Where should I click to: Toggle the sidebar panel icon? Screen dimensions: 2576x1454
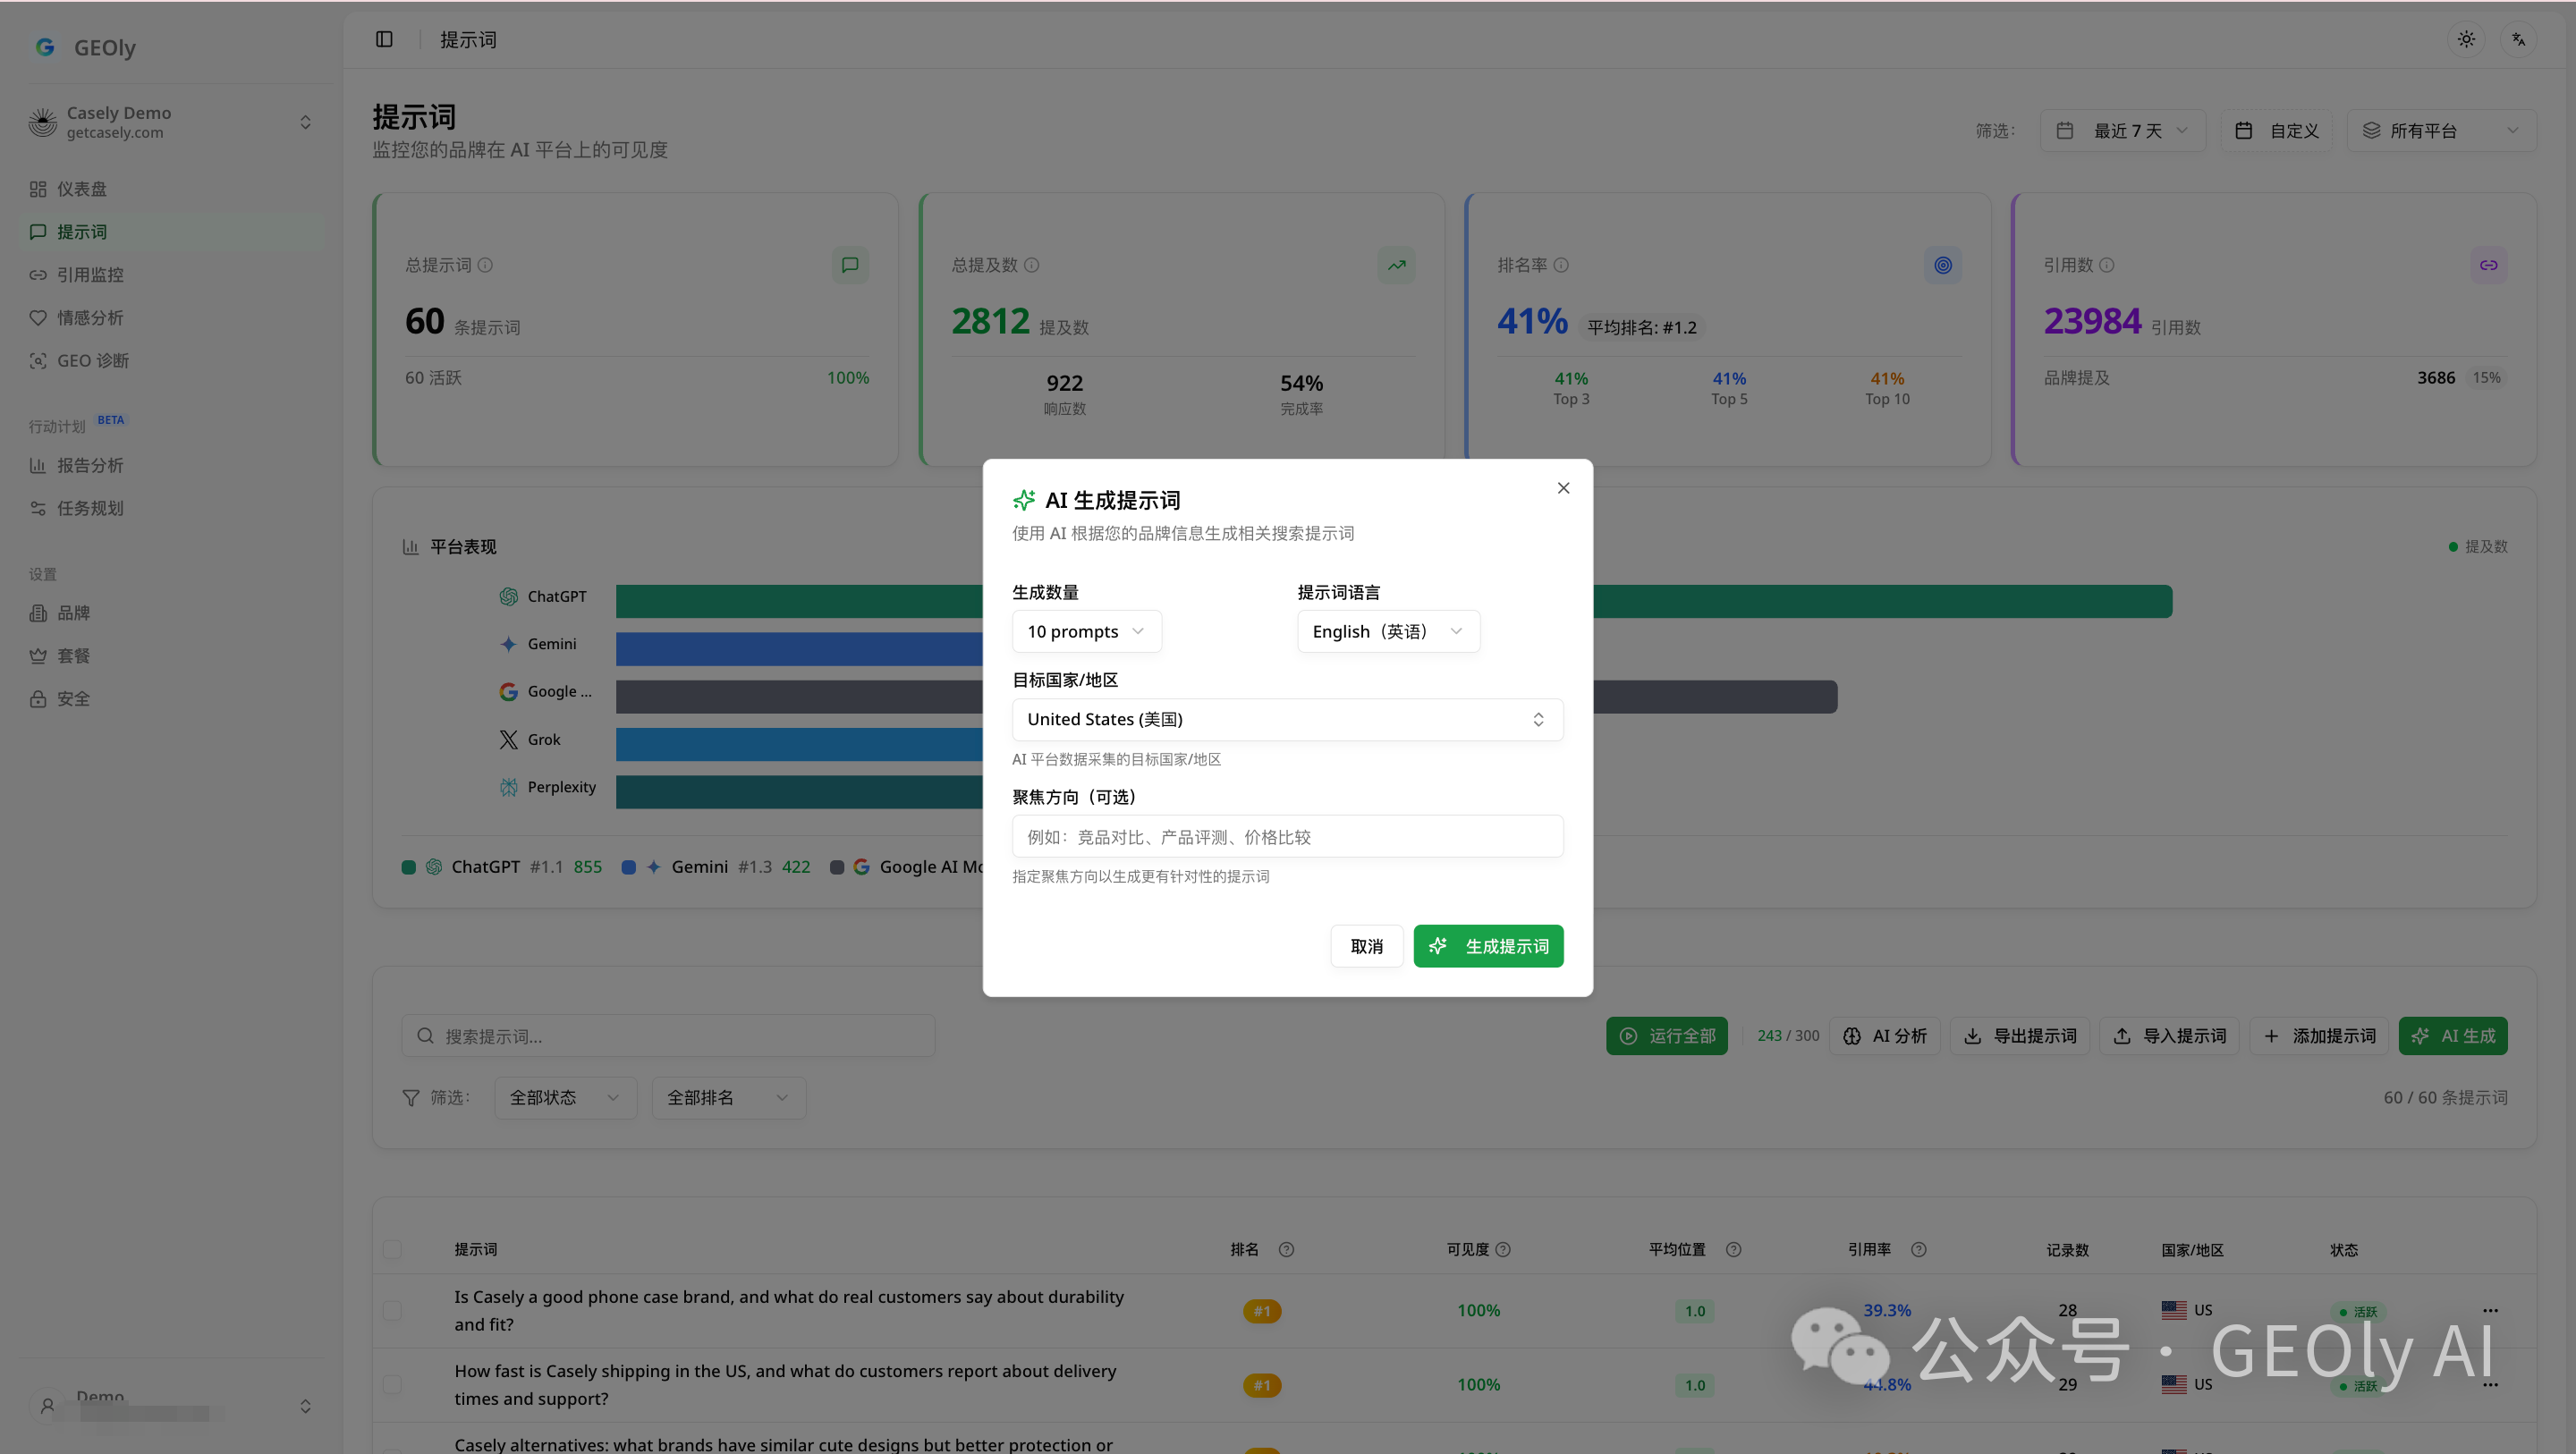click(384, 39)
